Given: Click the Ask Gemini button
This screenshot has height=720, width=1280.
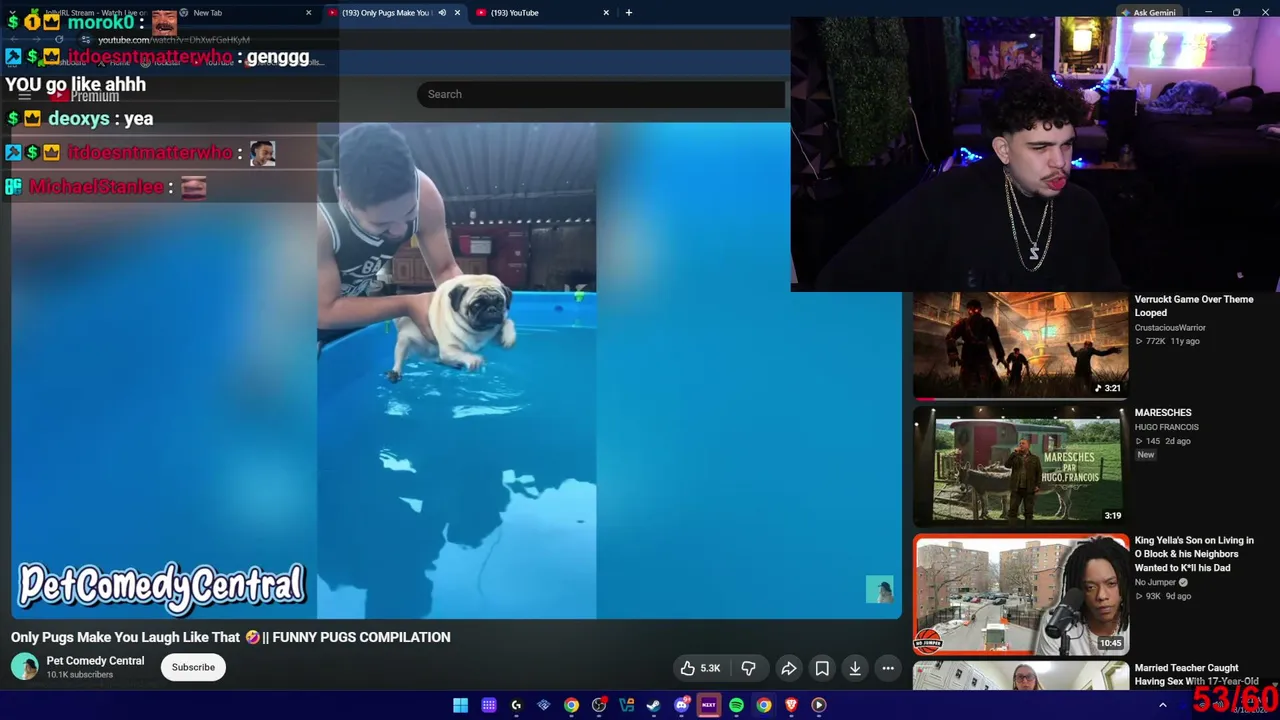Looking at the screenshot, I should 1147,13.
